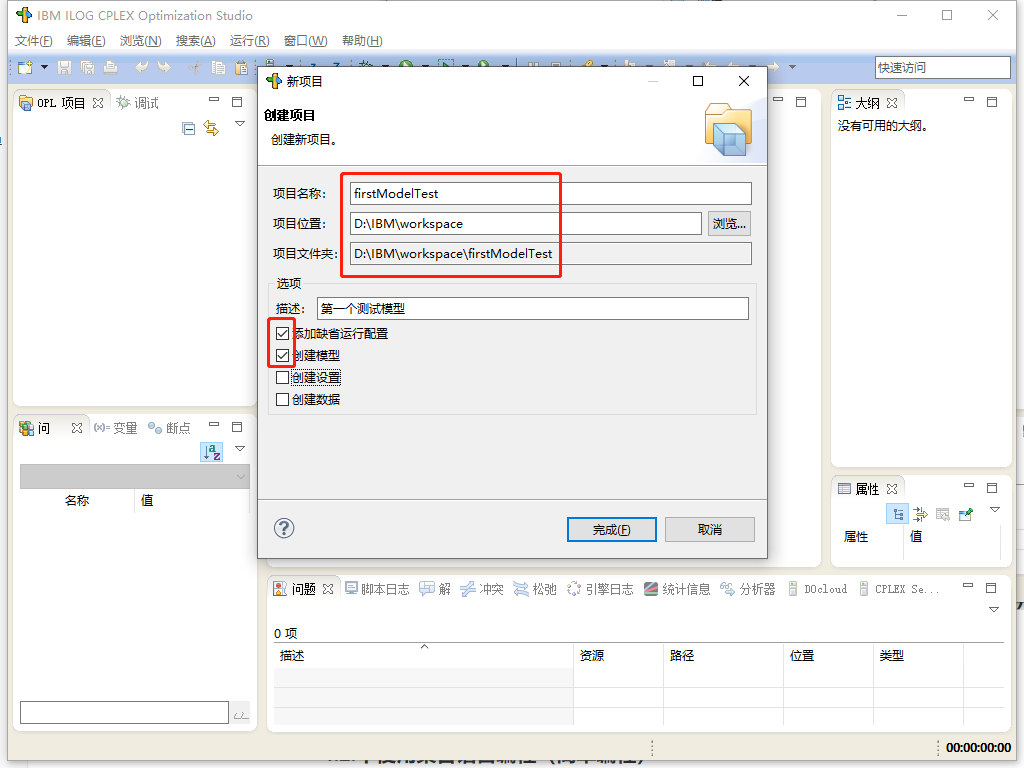The width and height of the screenshot is (1024, 768).
Task: Click the alphabetical sort icon in the variables panel
Action: tap(212, 452)
